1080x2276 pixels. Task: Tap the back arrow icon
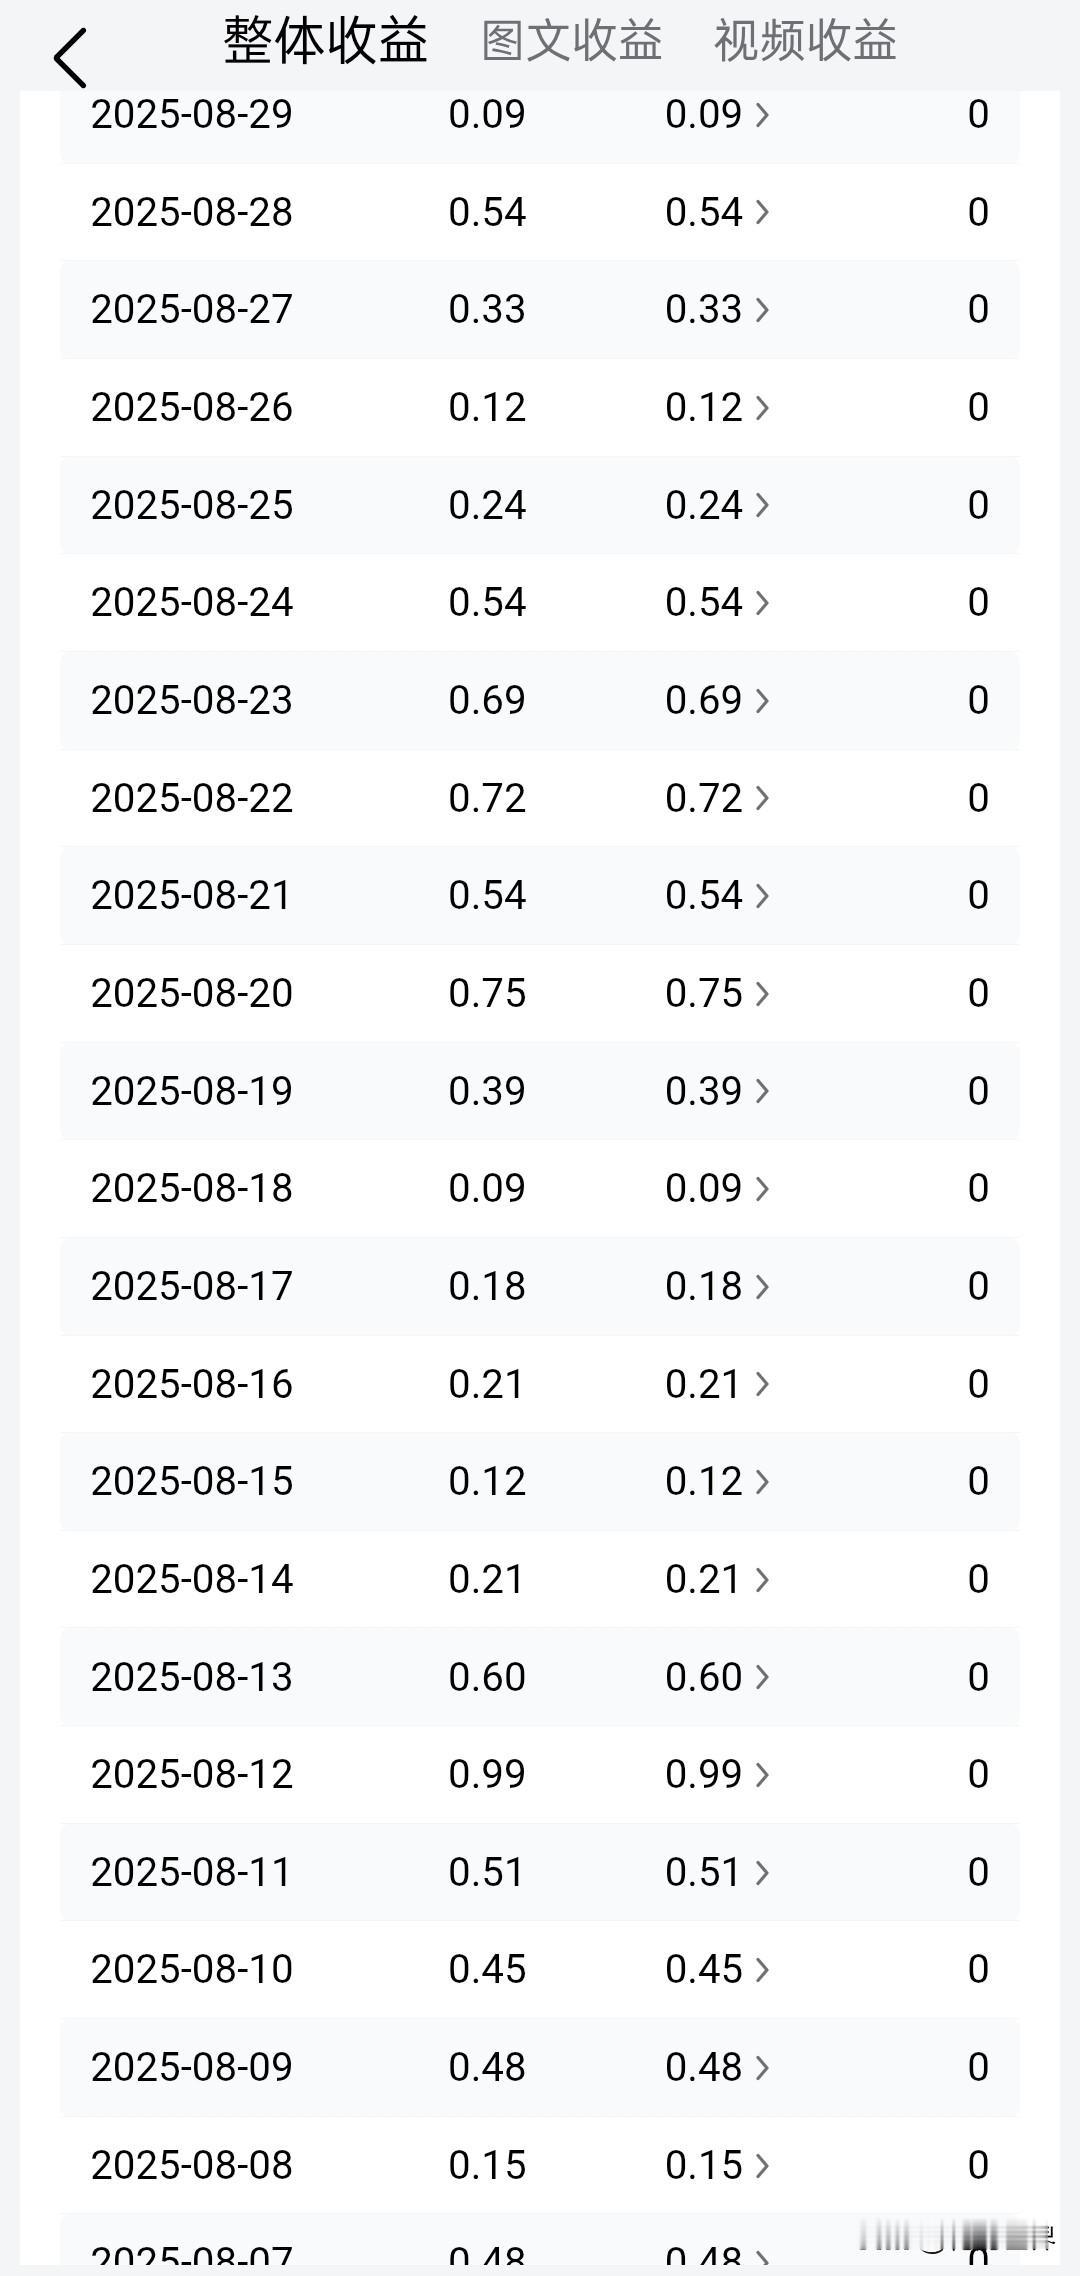(x=70, y=57)
